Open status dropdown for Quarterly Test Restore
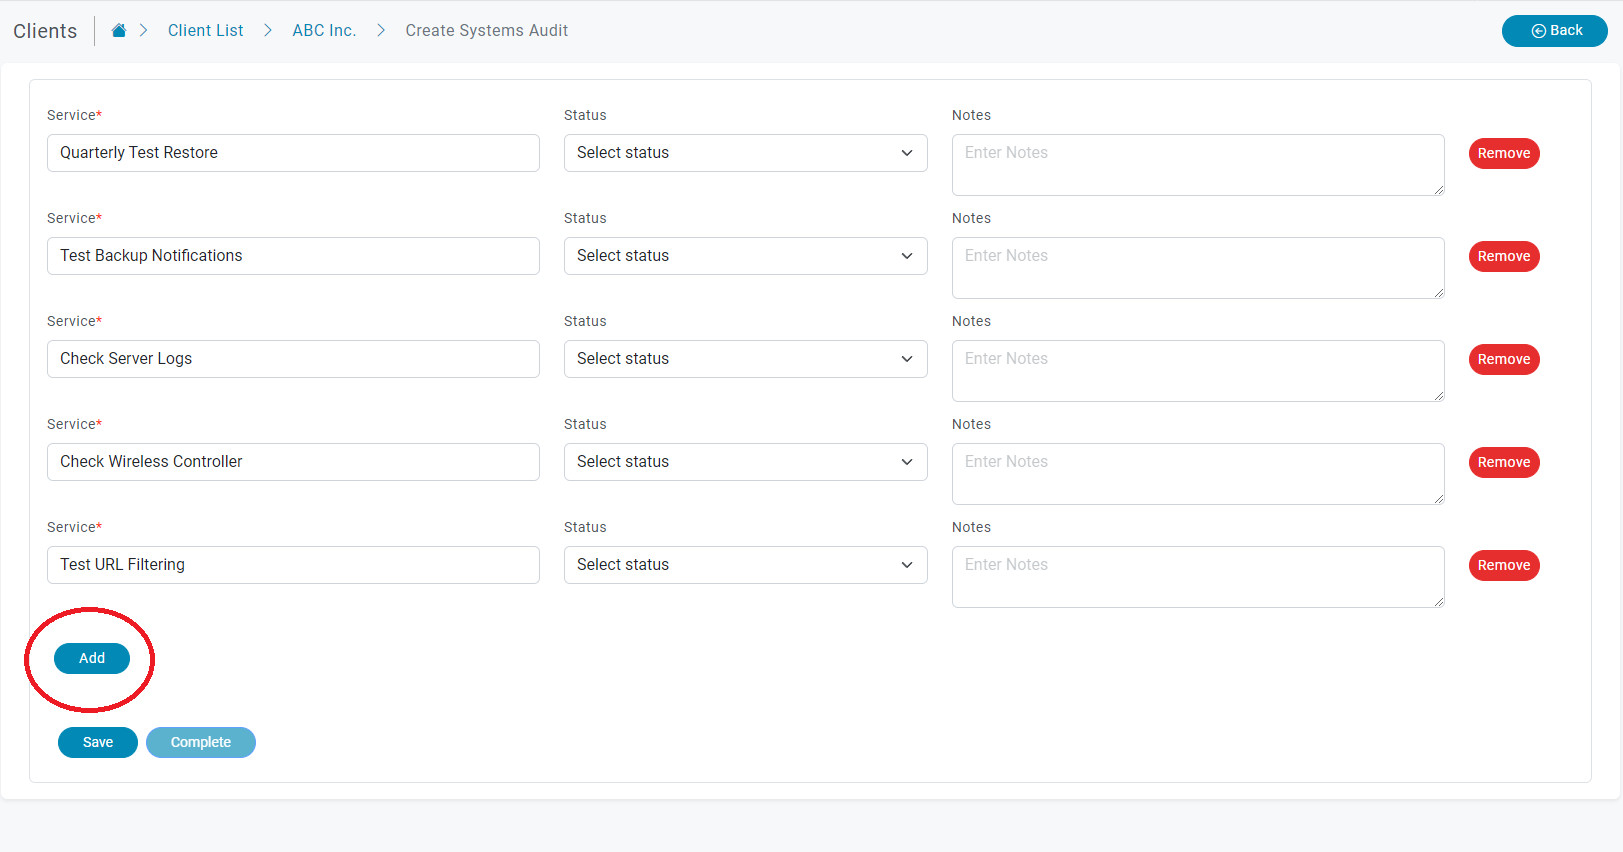1623x852 pixels. pyautogui.click(x=745, y=153)
